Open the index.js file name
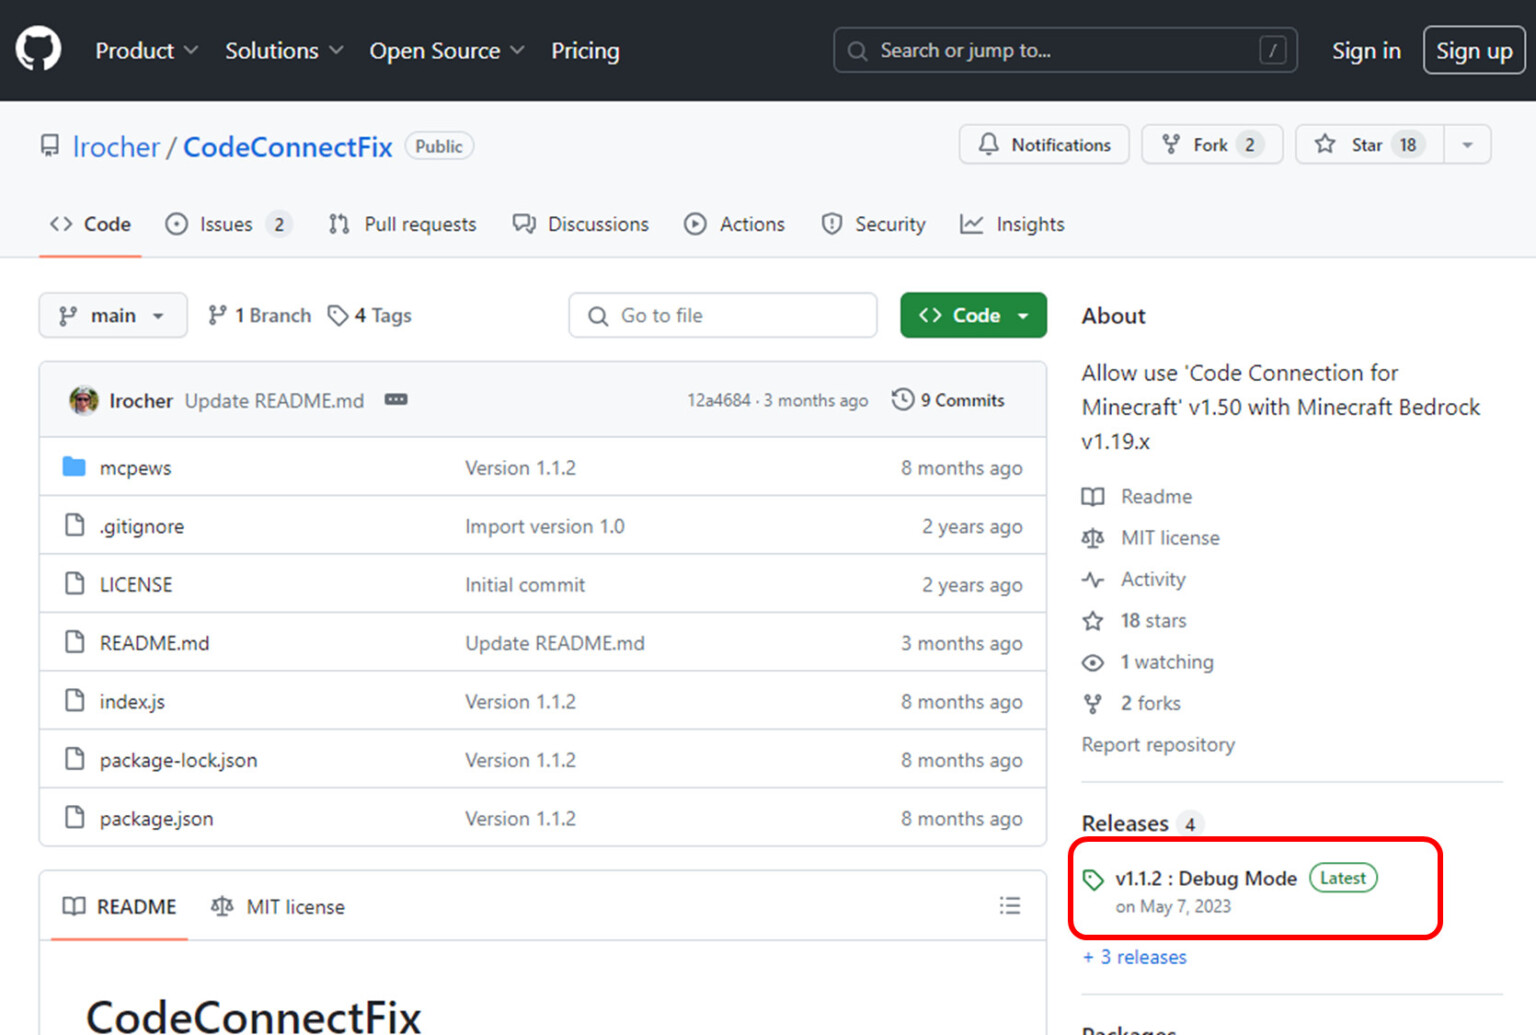The height and width of the screenshot is (1035, 1536). [x=132, y=702]
